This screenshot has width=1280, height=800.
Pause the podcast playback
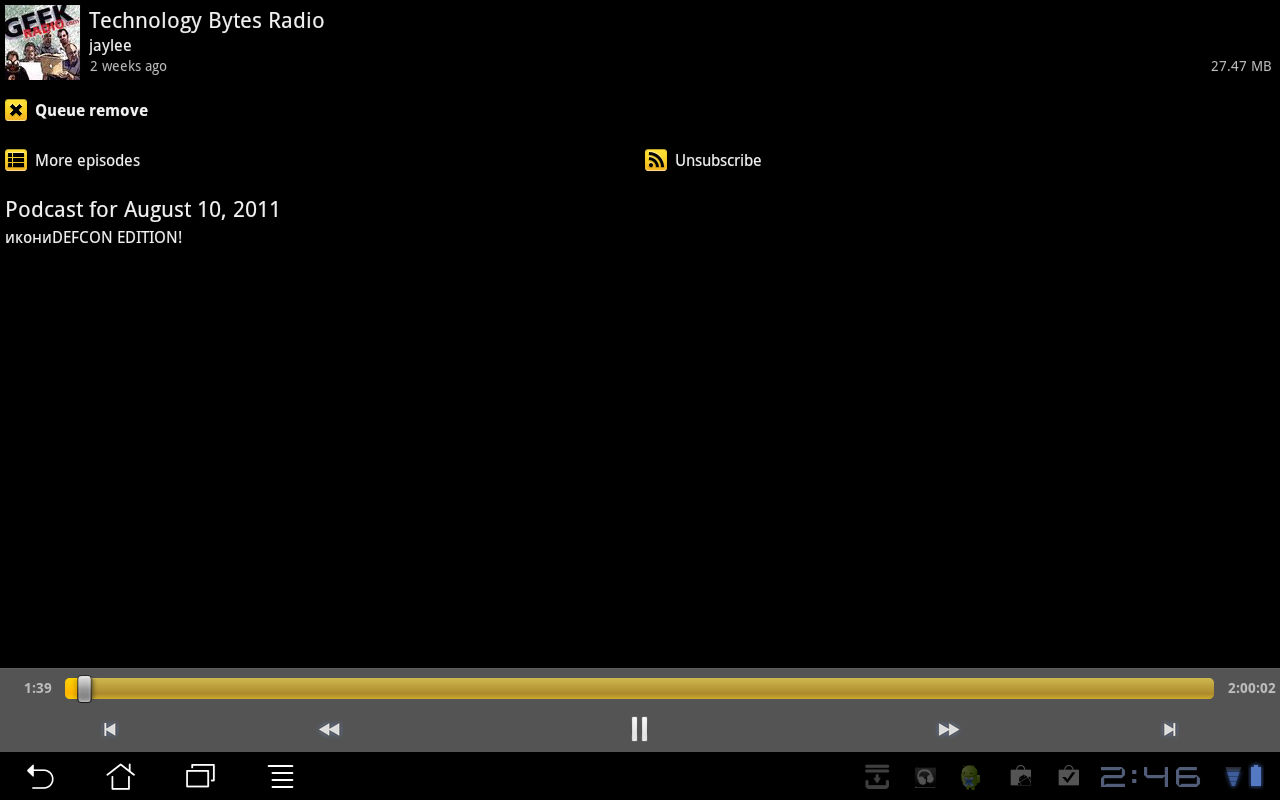(639, 729)
